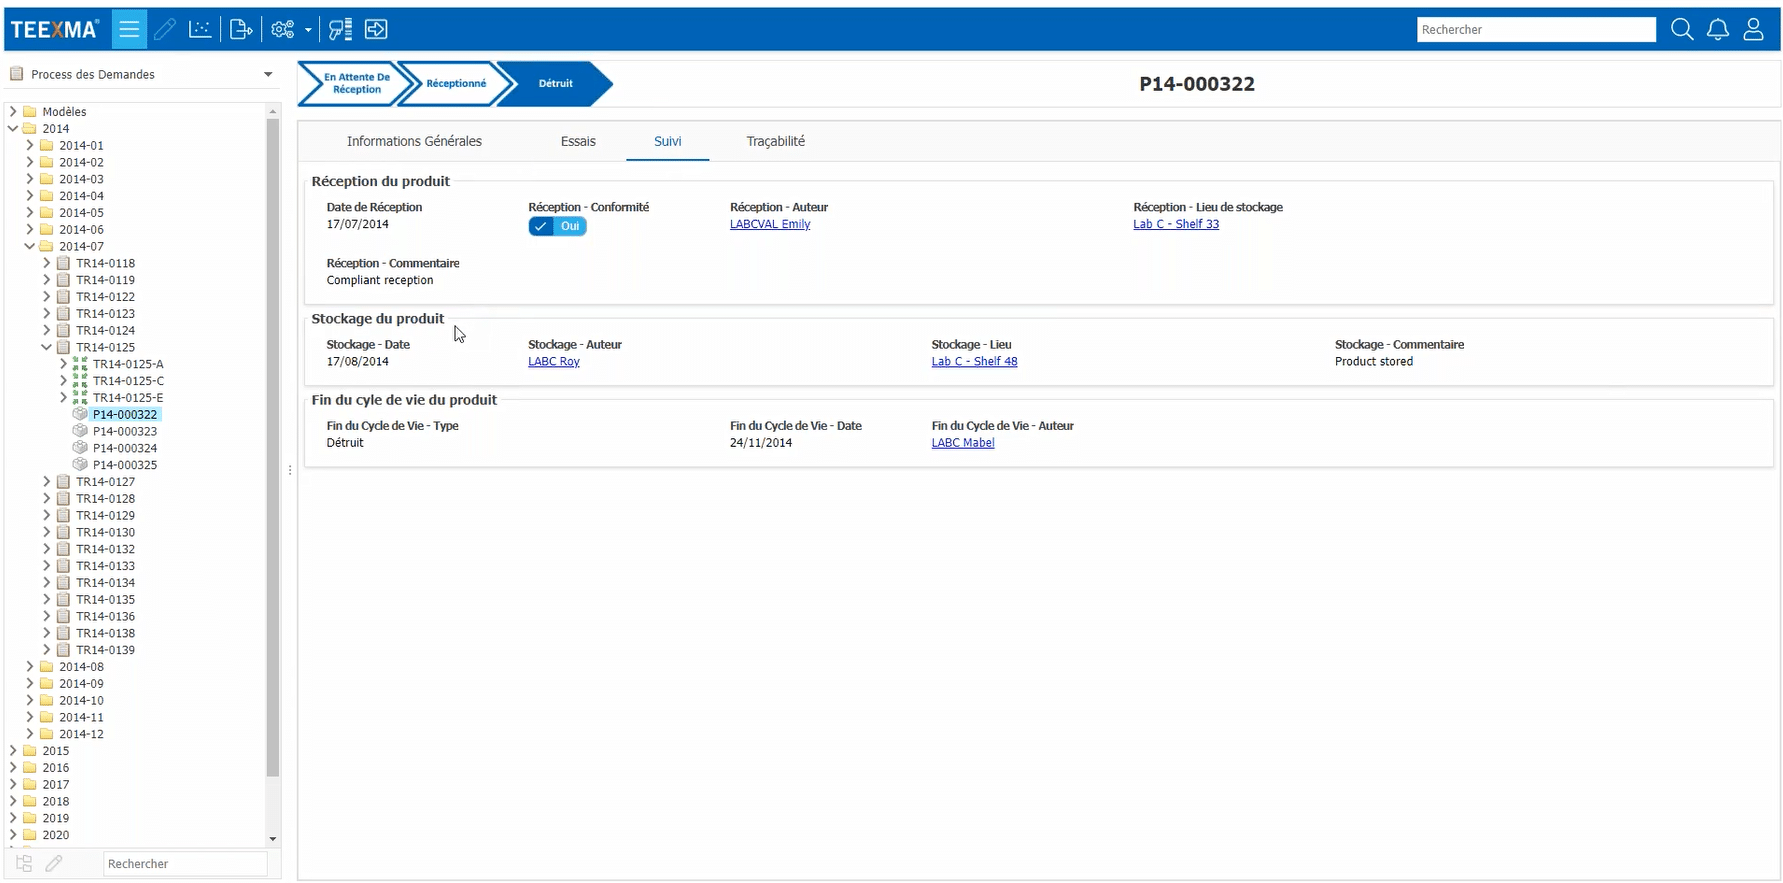Image resolution: width=1783 pixels, height=883 pixels.
Task: Open the Lab C - Shelf 33 link
Action: 1176,224
